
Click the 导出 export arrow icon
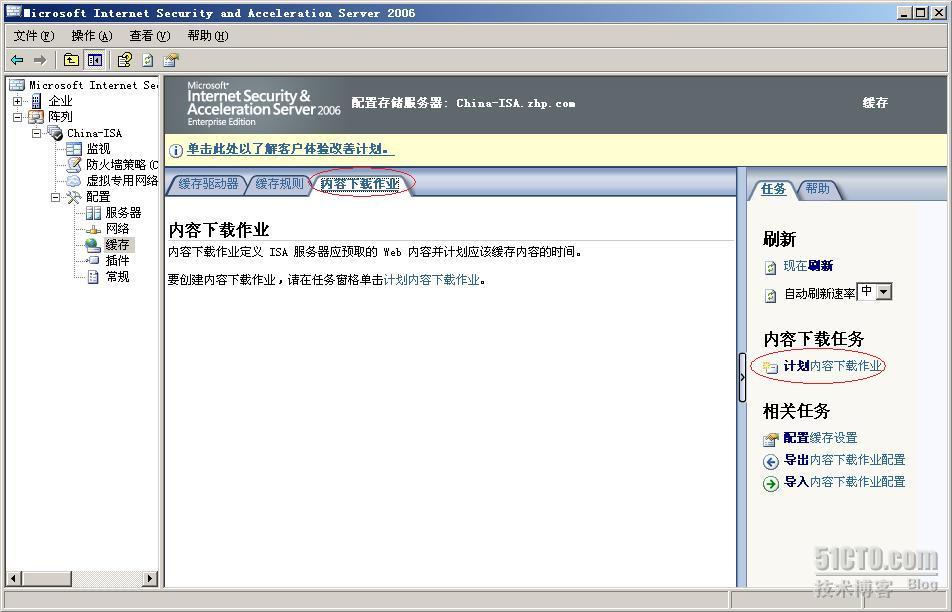[x=770, y=461]
